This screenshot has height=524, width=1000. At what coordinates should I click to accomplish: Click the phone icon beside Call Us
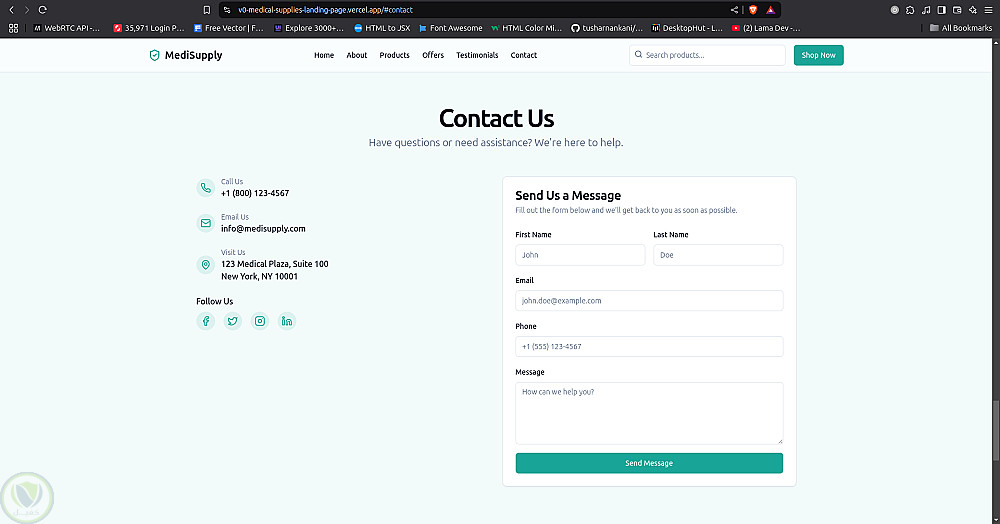point(206,187)
